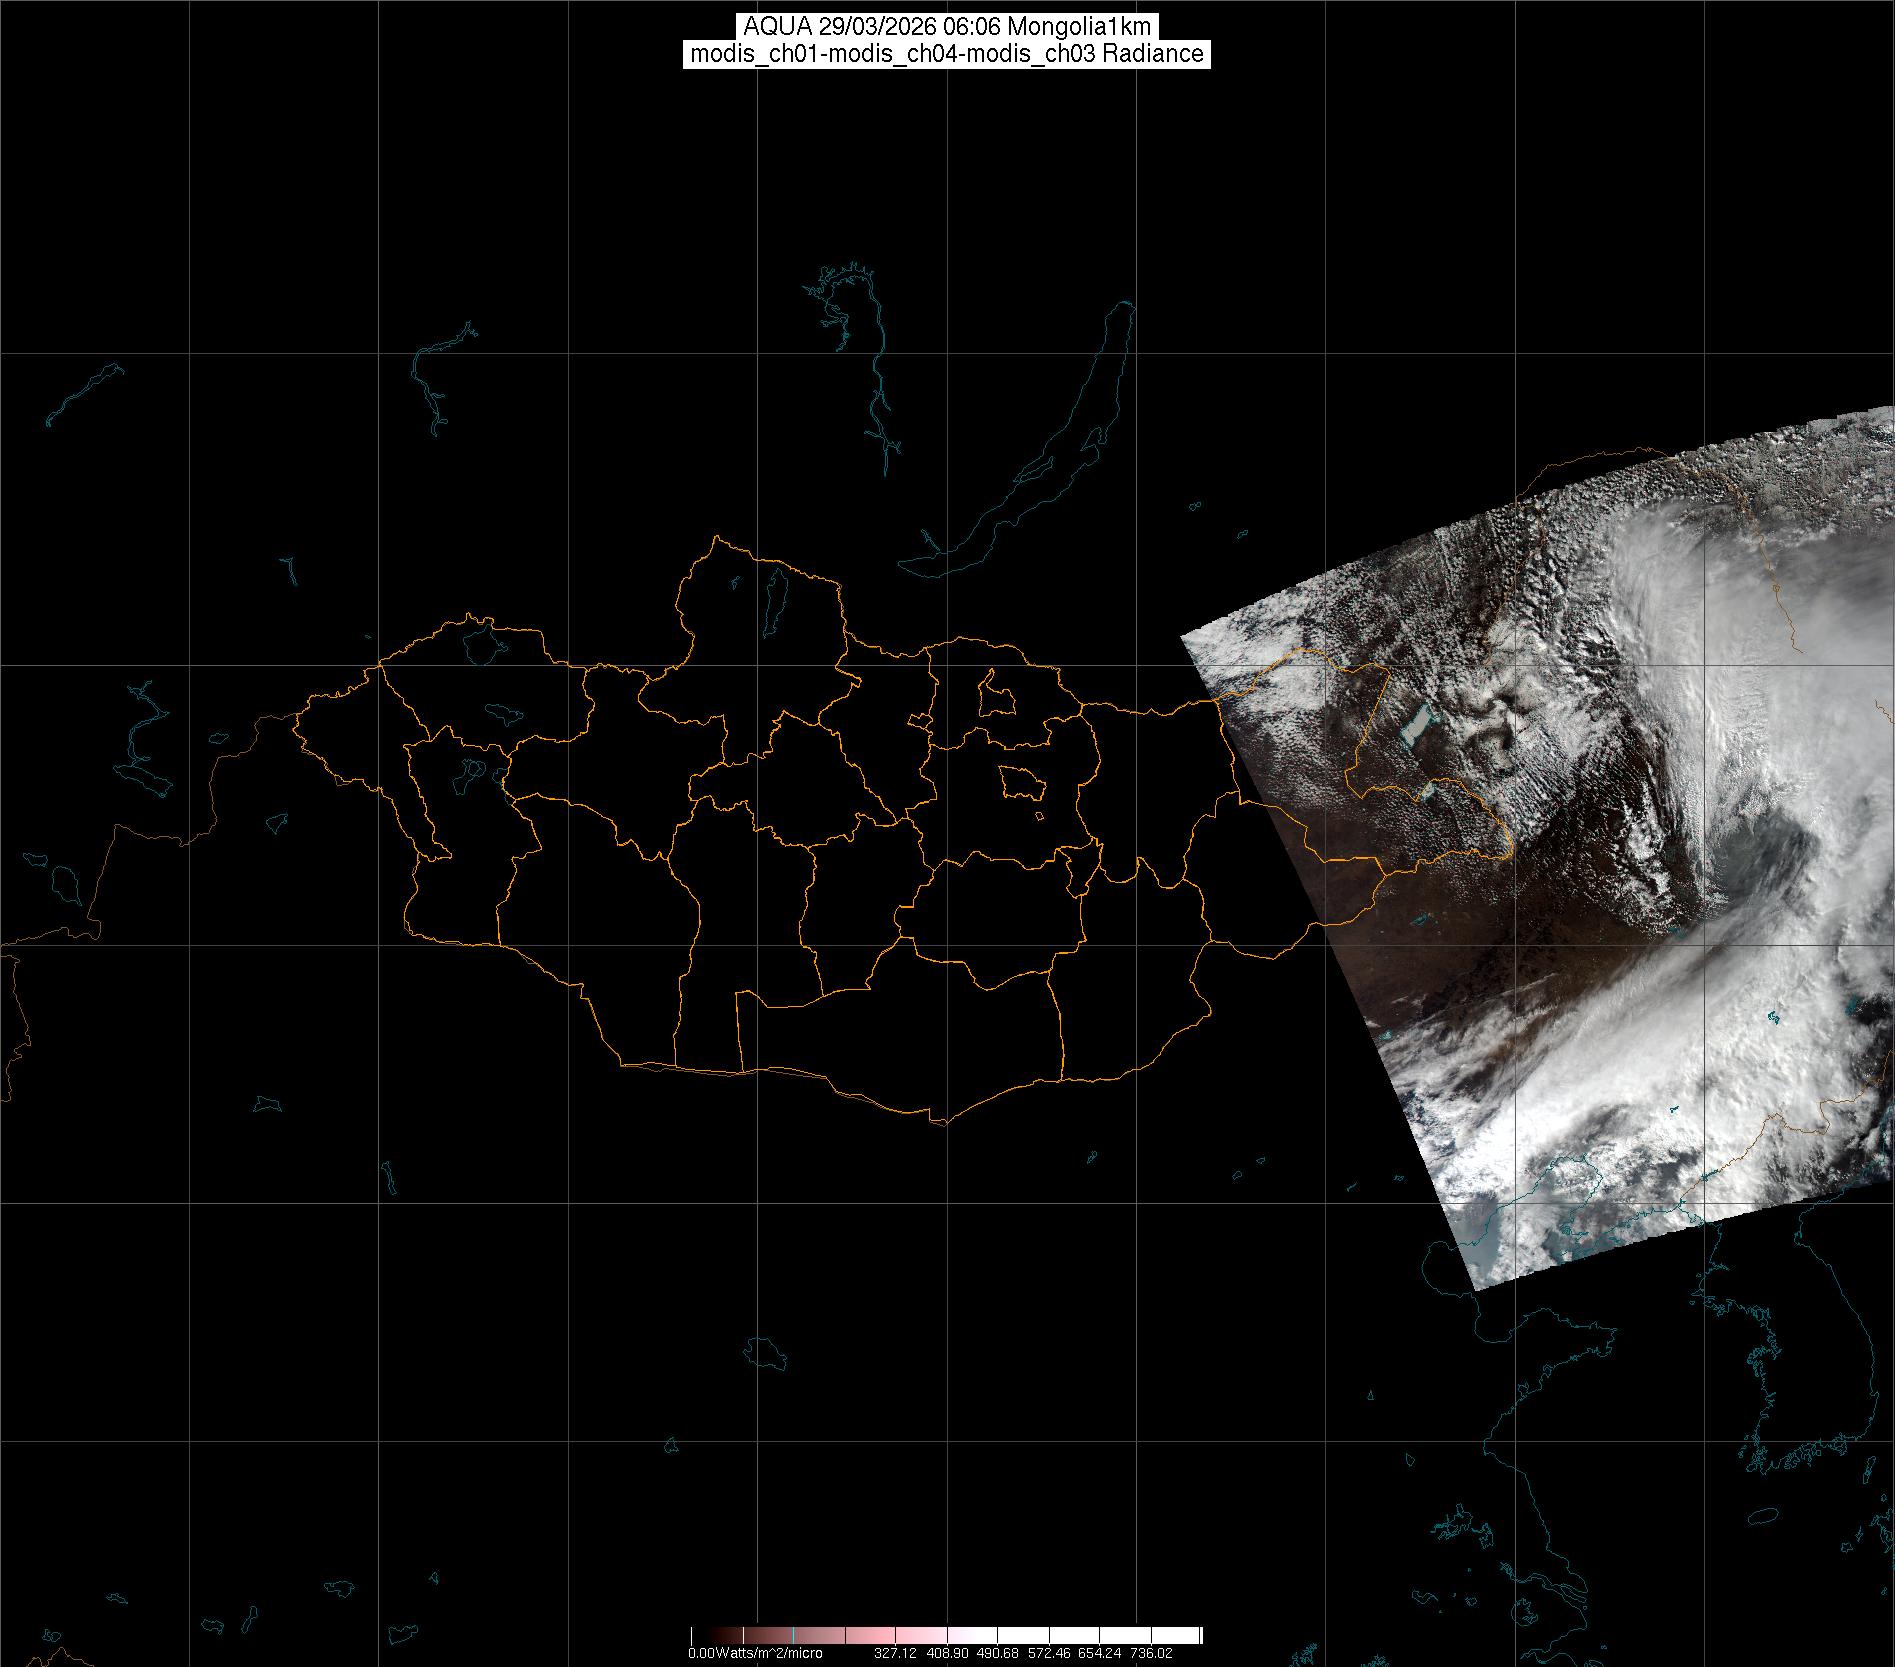Viewport: 1895px width, 1667px height.
Task: Click the 490.68 colorbar tick value
Action: [x=996, y=1653]
